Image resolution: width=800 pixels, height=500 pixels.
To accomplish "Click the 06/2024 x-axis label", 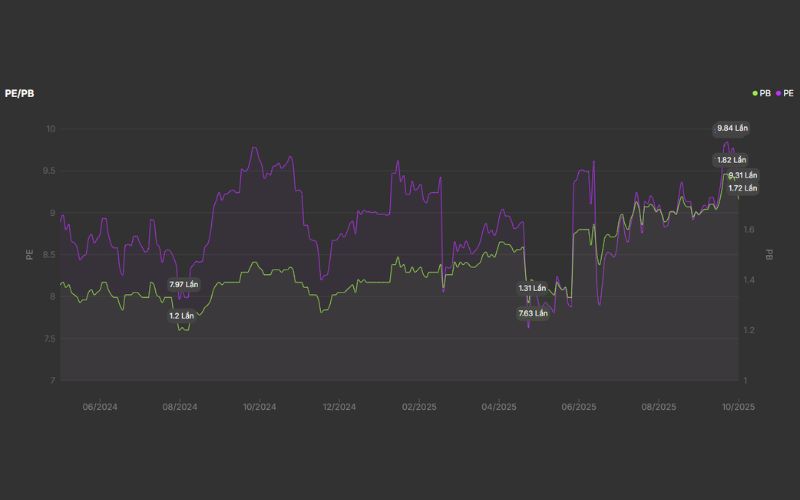I will click(x=100, y=407).
